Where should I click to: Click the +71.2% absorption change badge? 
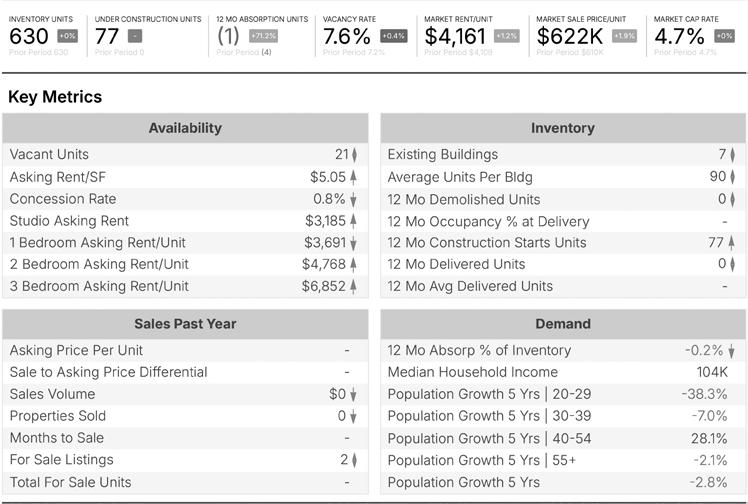pyautogui.click(x=263, y=36)
